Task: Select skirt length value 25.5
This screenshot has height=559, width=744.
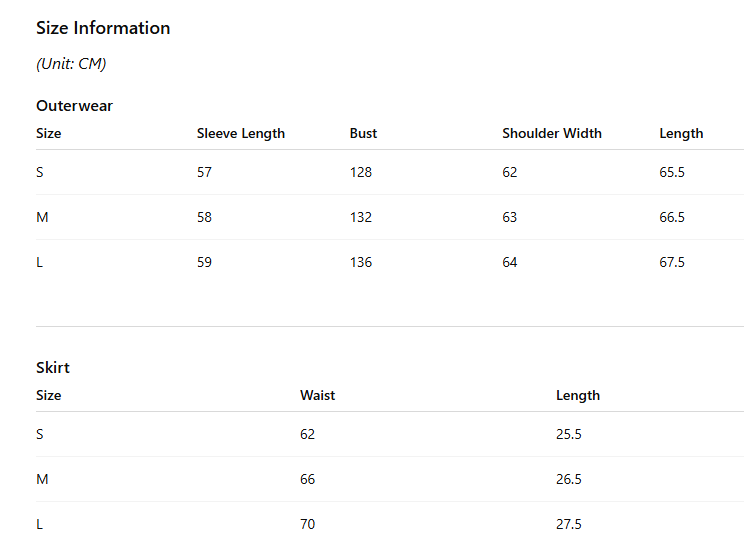Action: click(x=568, y=434)
